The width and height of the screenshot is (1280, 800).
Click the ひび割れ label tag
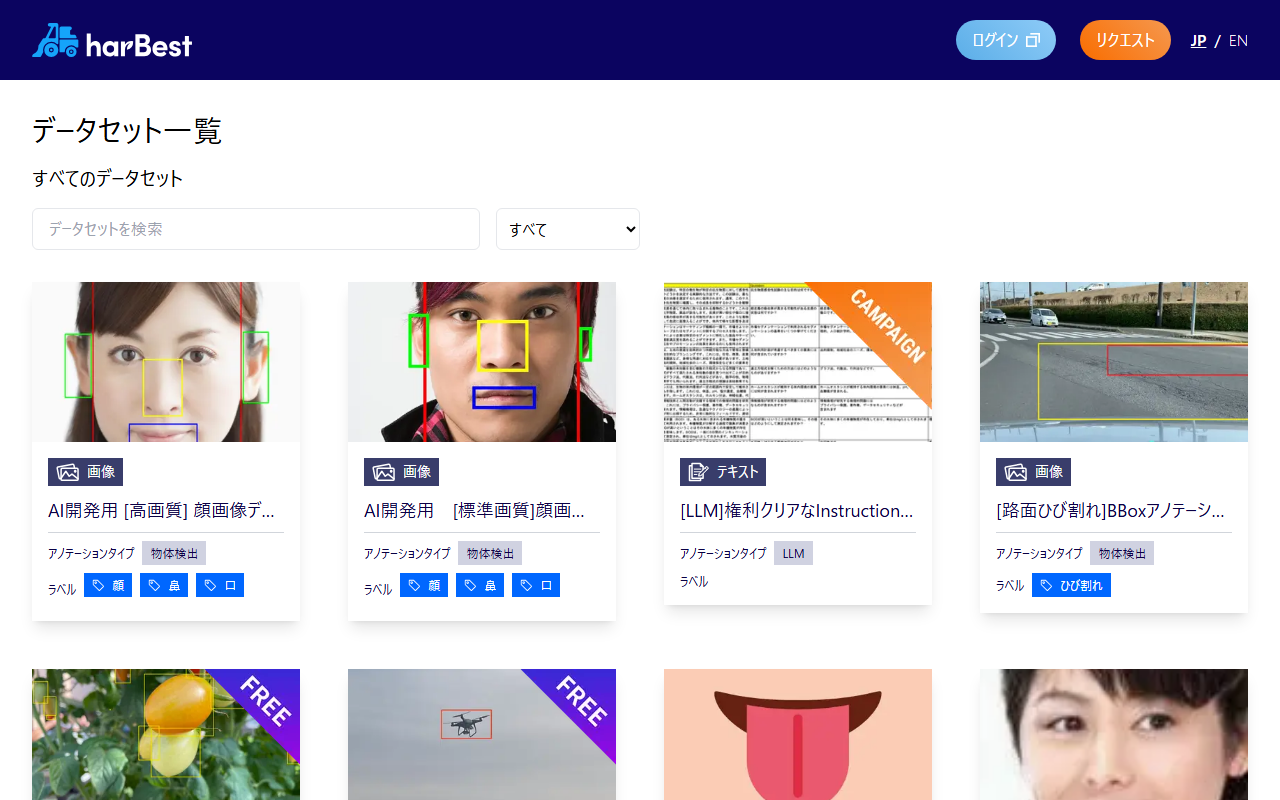pos(1071,585)
